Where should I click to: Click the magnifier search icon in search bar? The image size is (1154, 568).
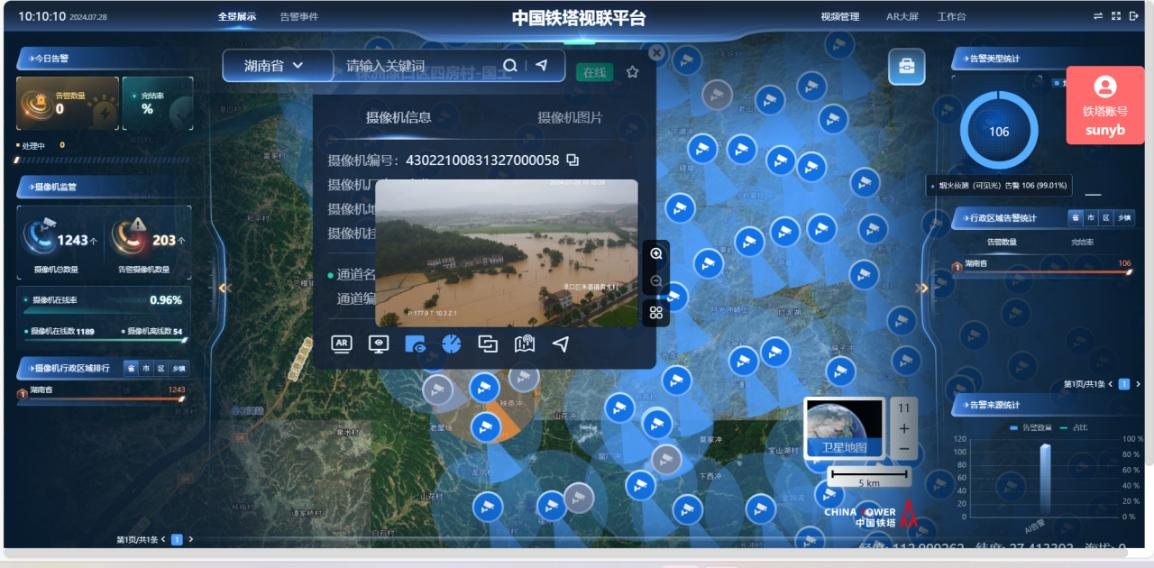point(510,66)
